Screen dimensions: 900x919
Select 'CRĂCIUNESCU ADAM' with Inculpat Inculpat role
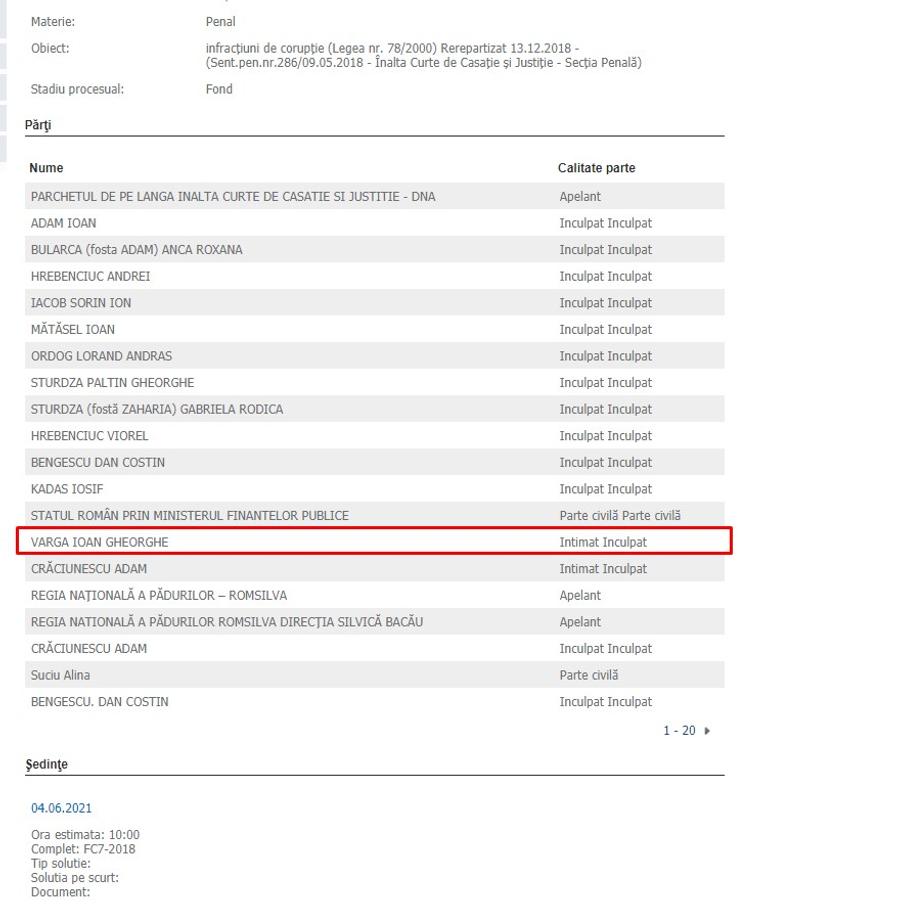point(374,648)
